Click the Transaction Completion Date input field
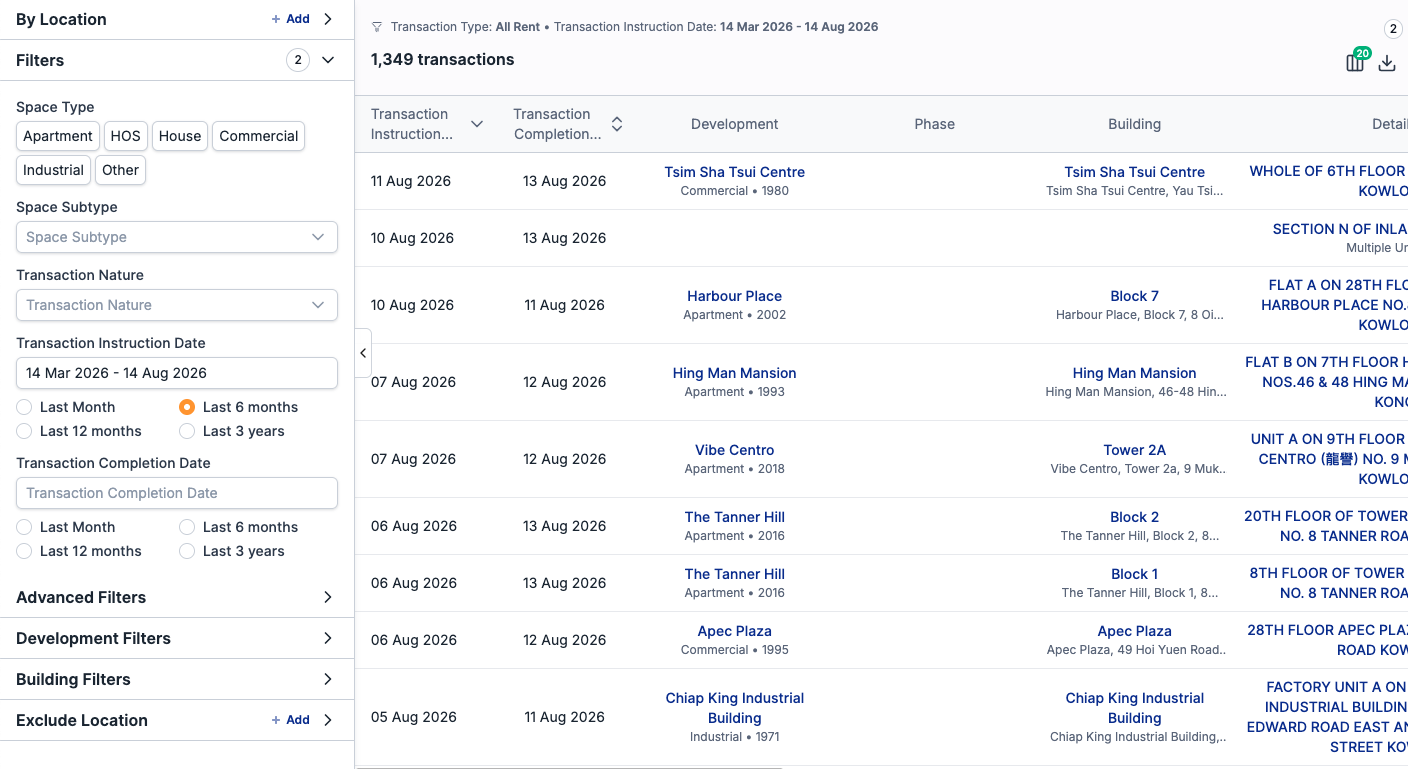1408x769 pixels. coord(177,493)
